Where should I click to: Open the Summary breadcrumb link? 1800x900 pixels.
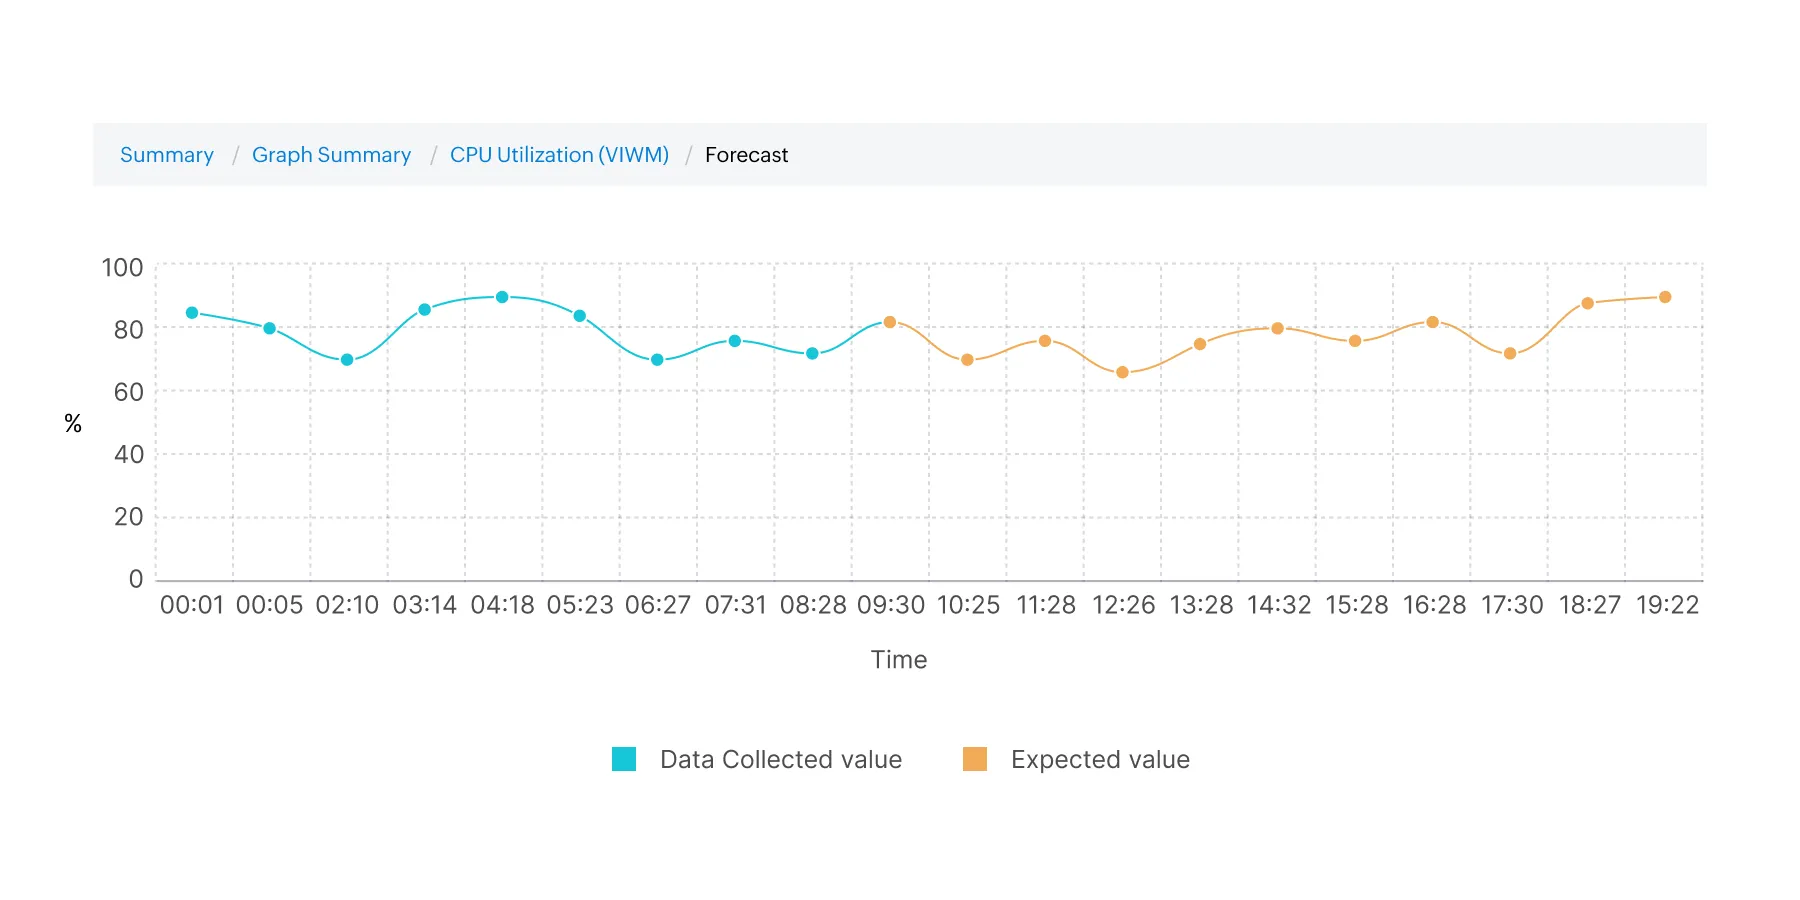[166, 155]
